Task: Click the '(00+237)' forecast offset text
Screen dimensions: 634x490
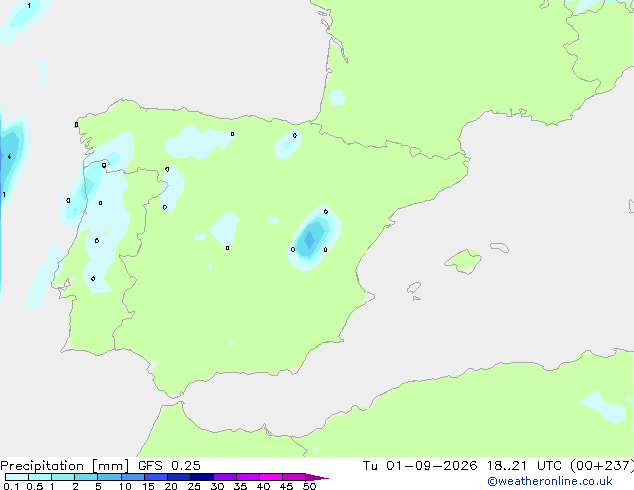Action: coord(602,466)
